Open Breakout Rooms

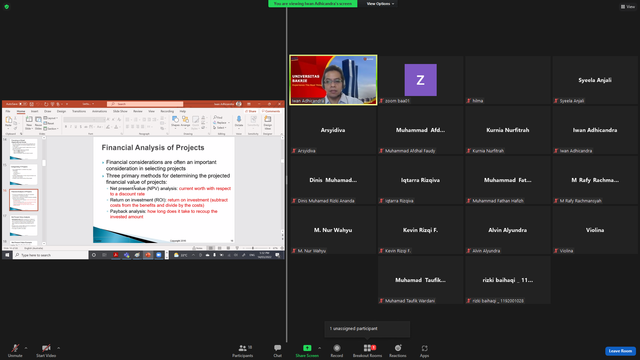367,350
